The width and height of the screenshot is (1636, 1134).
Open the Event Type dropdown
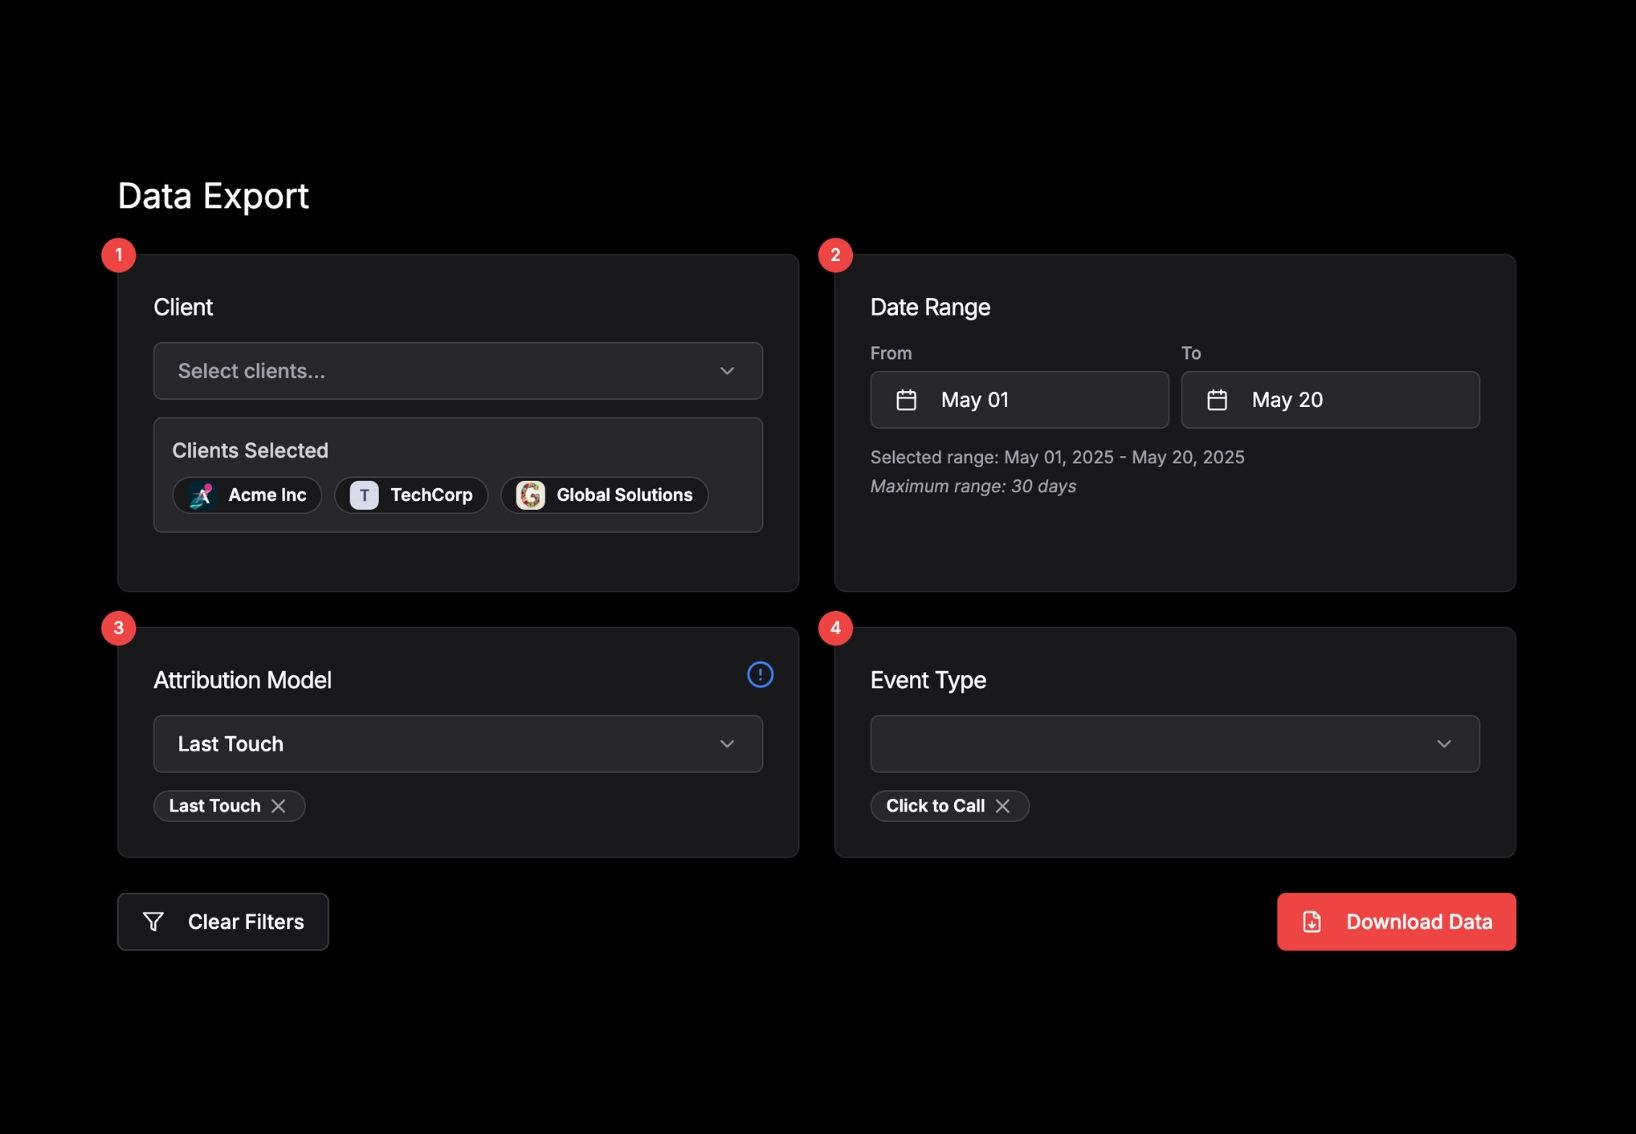point(1174,744)
